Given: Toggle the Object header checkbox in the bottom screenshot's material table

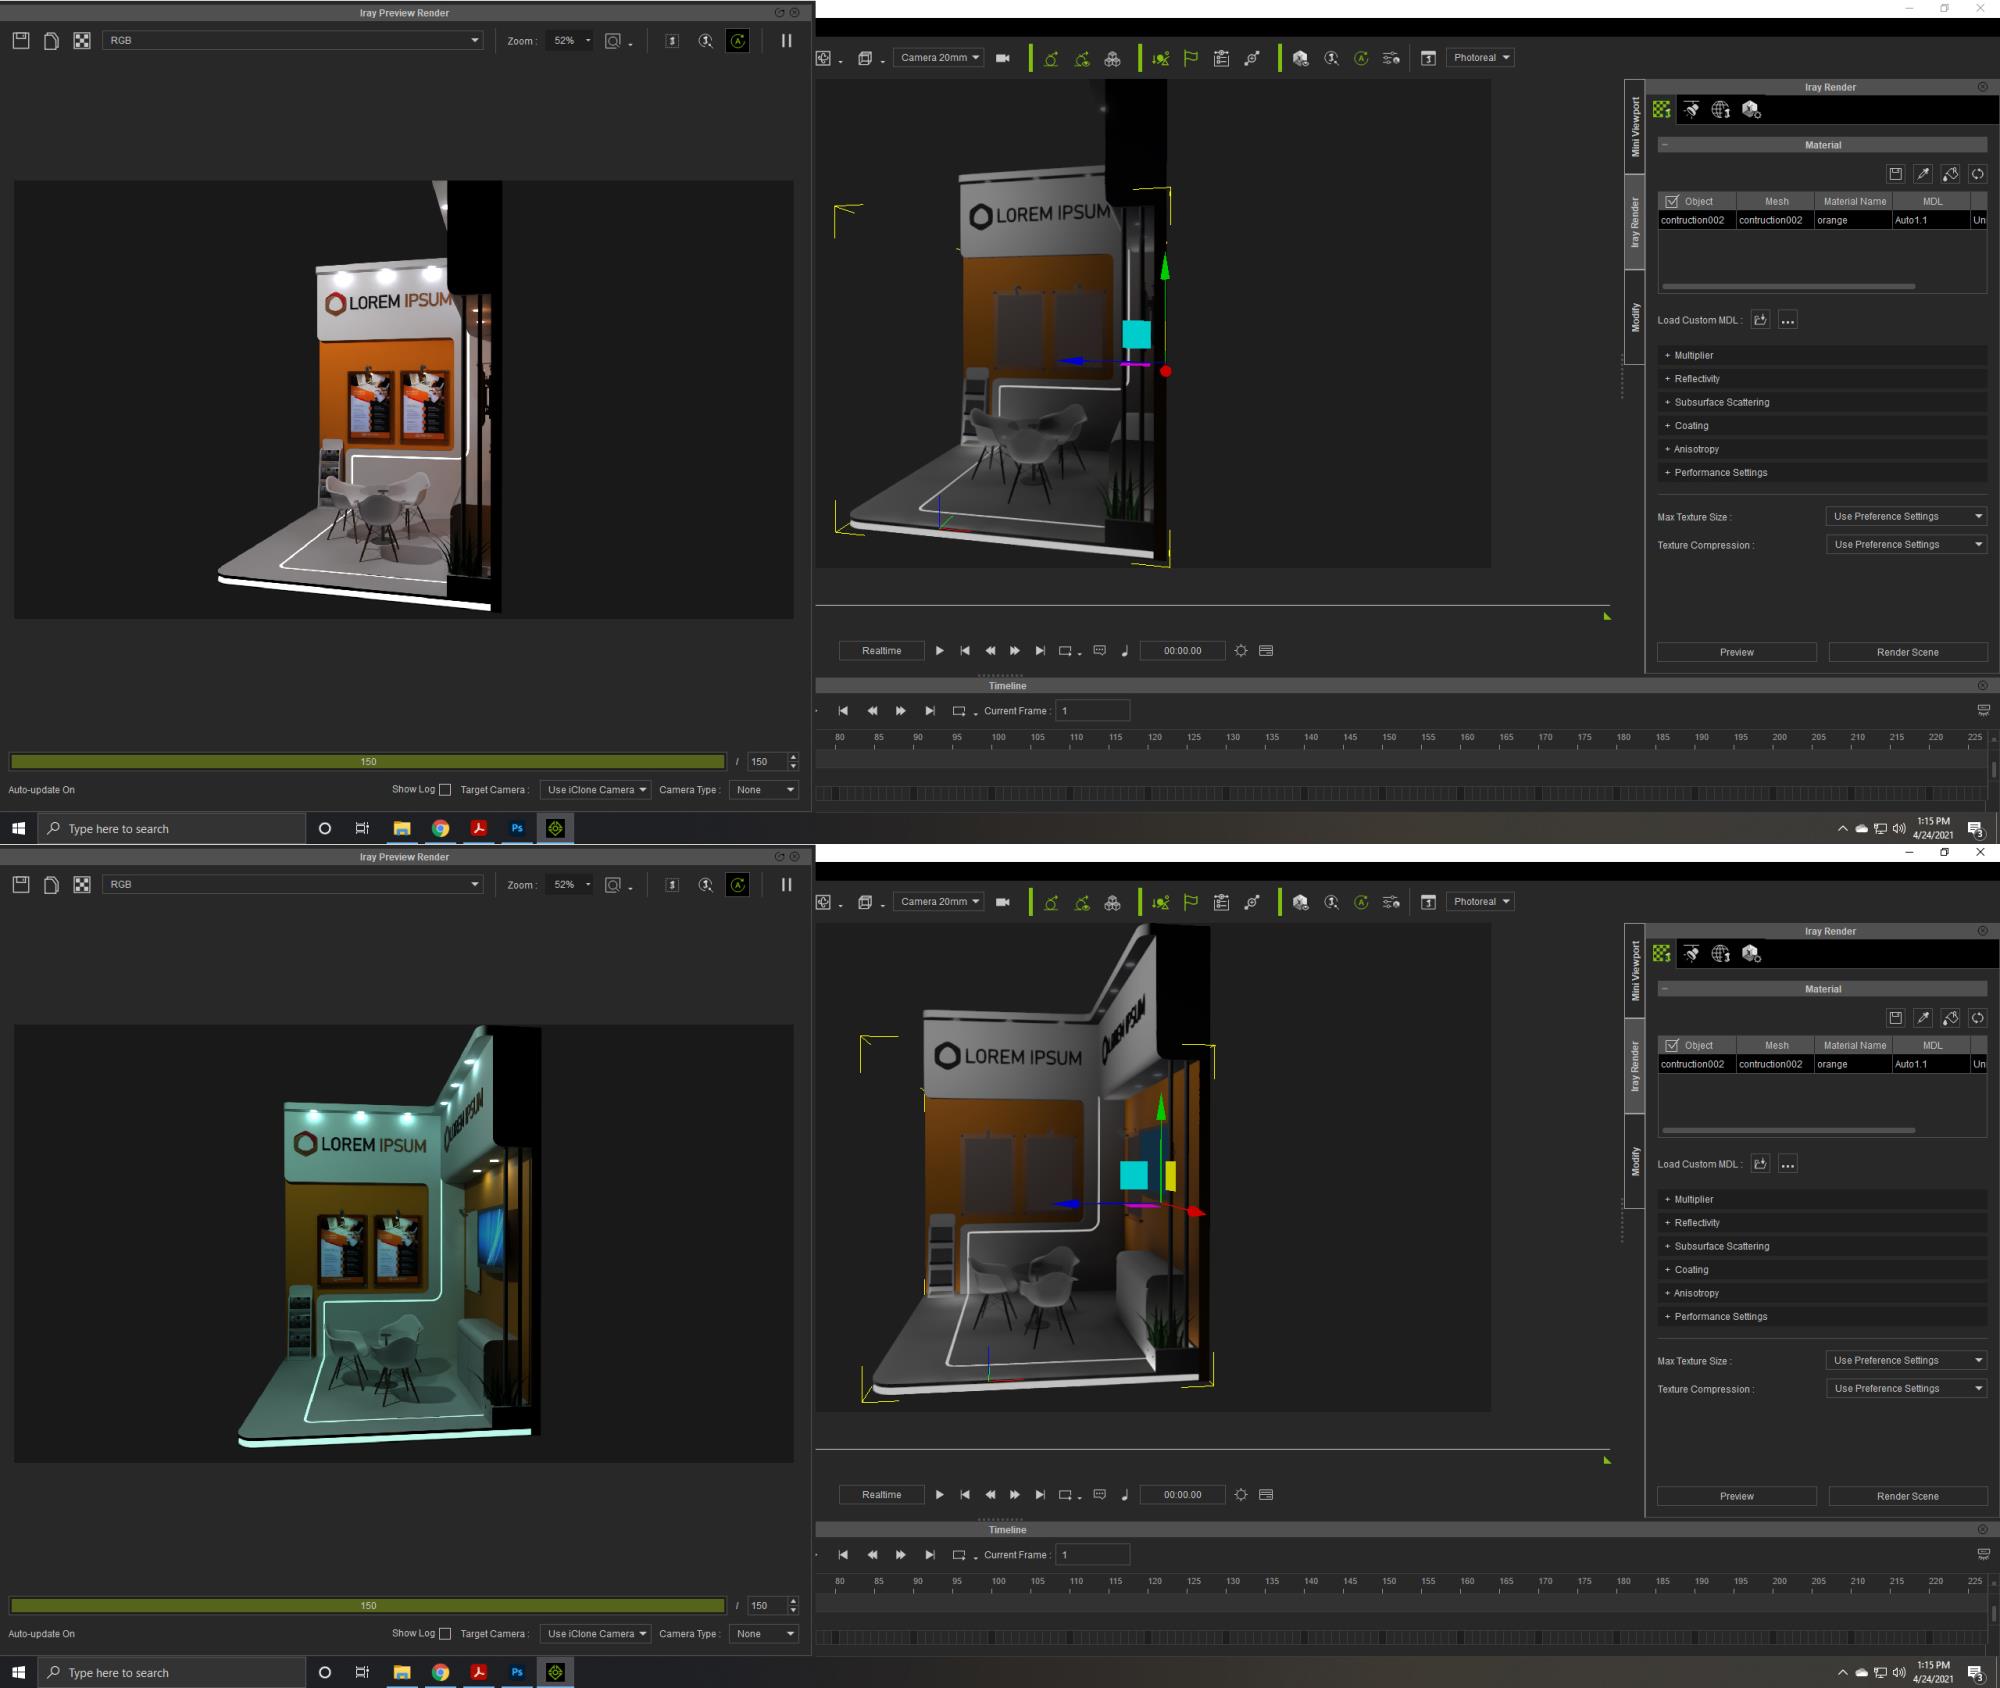Looking at the screenshot, I should 1671,1045.
